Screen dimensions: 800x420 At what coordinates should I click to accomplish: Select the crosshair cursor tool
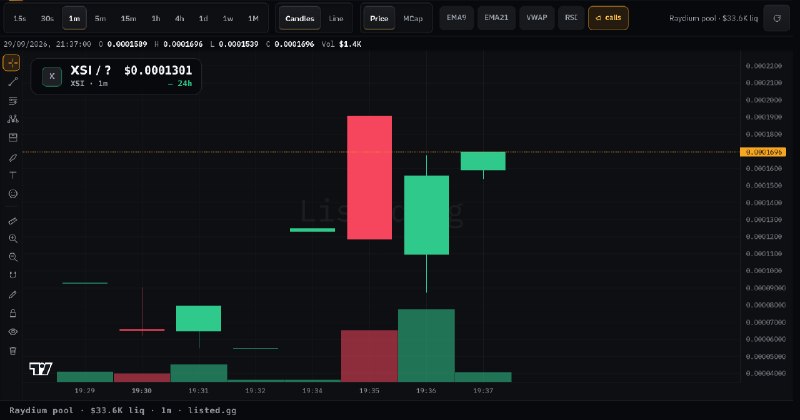(x=12, y=63)
